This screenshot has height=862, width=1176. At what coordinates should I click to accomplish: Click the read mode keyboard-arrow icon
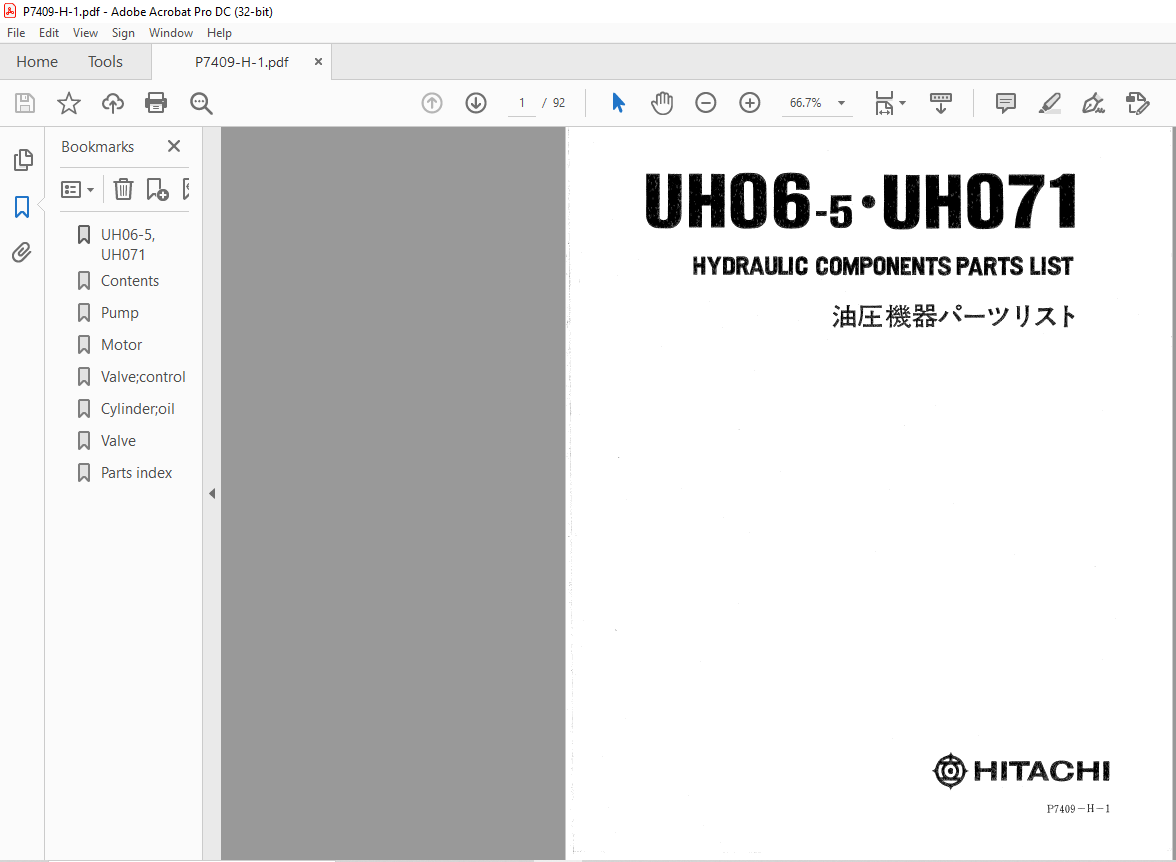[940, 103]
